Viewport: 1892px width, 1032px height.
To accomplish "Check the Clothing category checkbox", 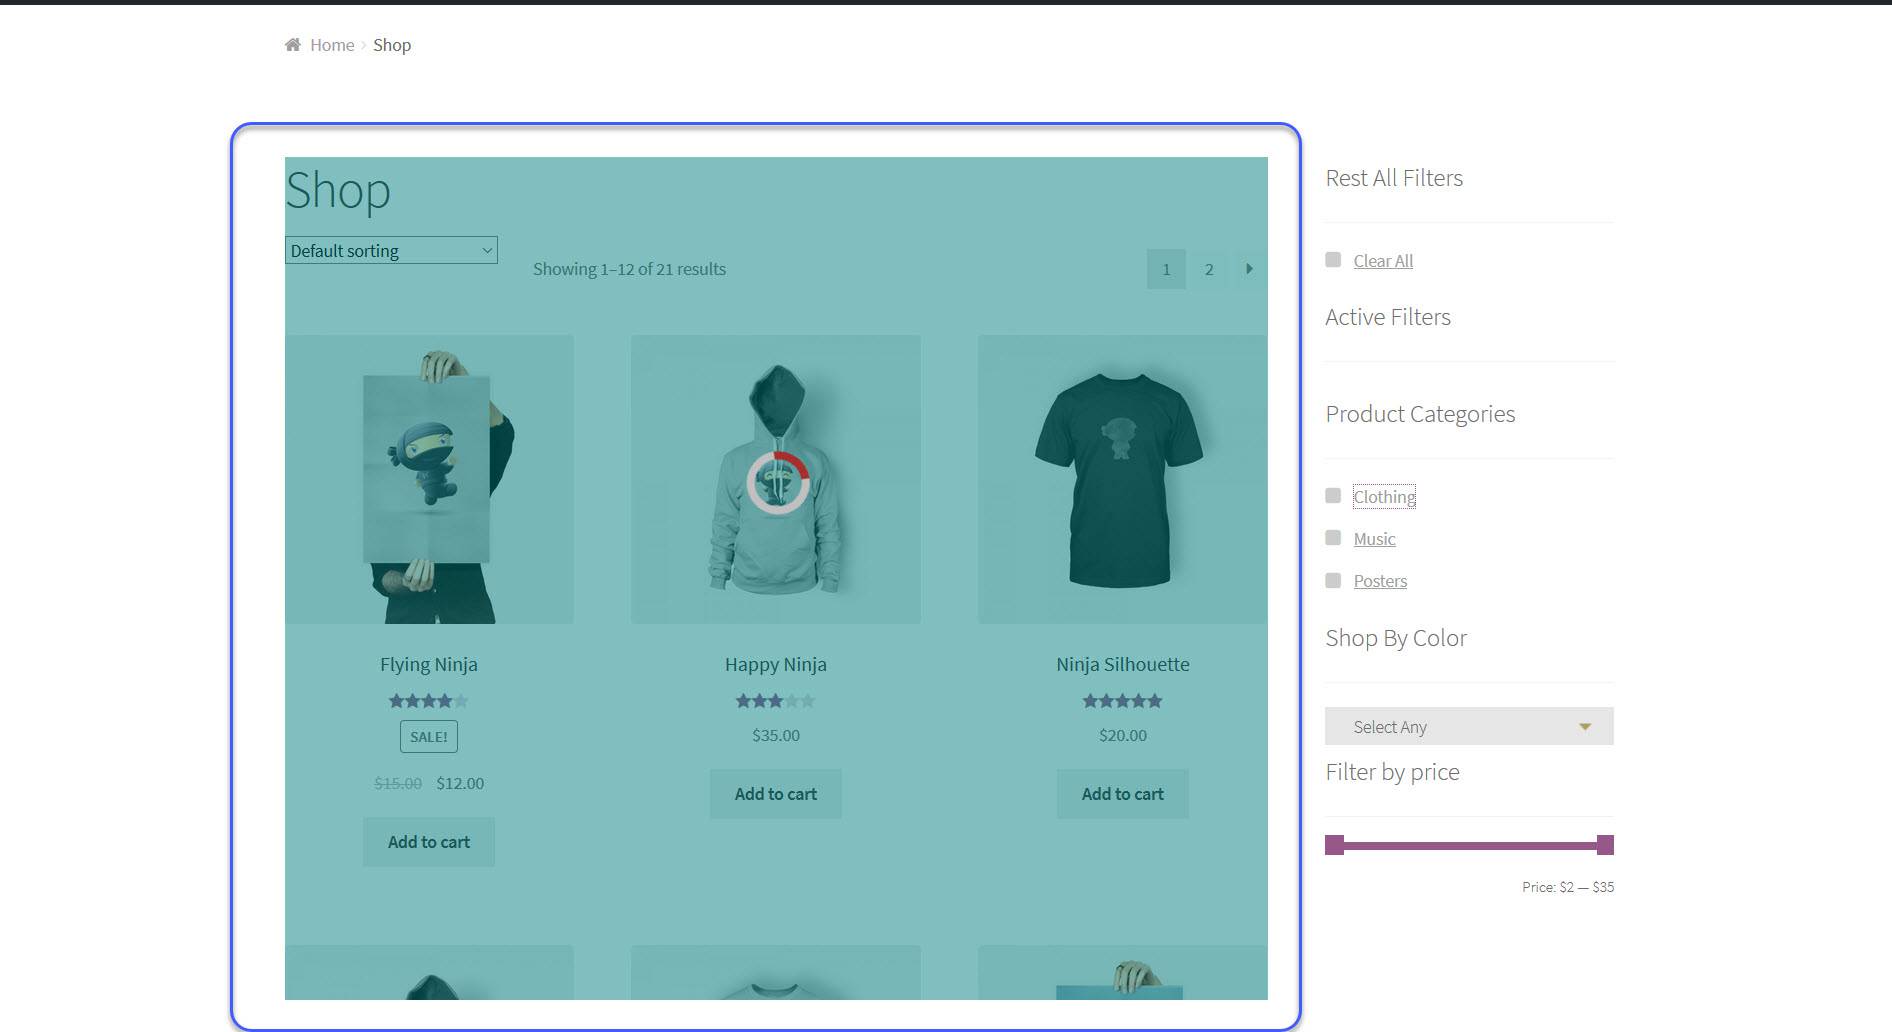I will pyautogui.click(x=1332, y=495).
